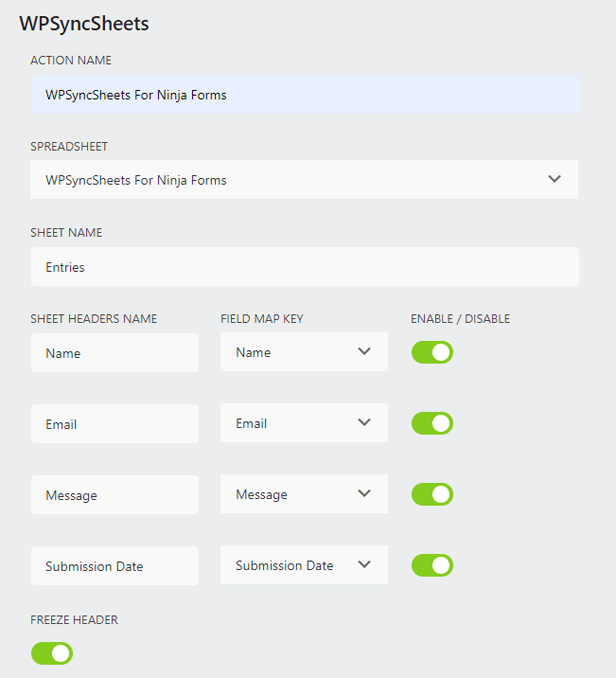This screenshot has height=678, width=616.
Task: Click the SHEET HEADERS NAME label
Action: pos(93,319)
